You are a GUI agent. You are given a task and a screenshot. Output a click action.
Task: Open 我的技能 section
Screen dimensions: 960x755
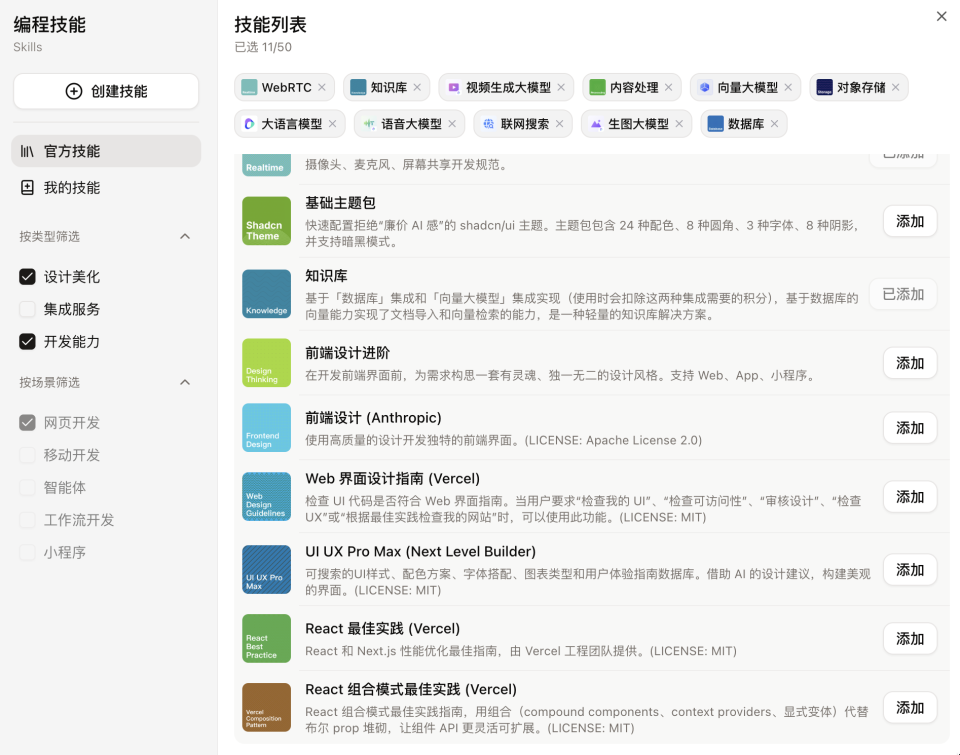click(x=106, y=187)
